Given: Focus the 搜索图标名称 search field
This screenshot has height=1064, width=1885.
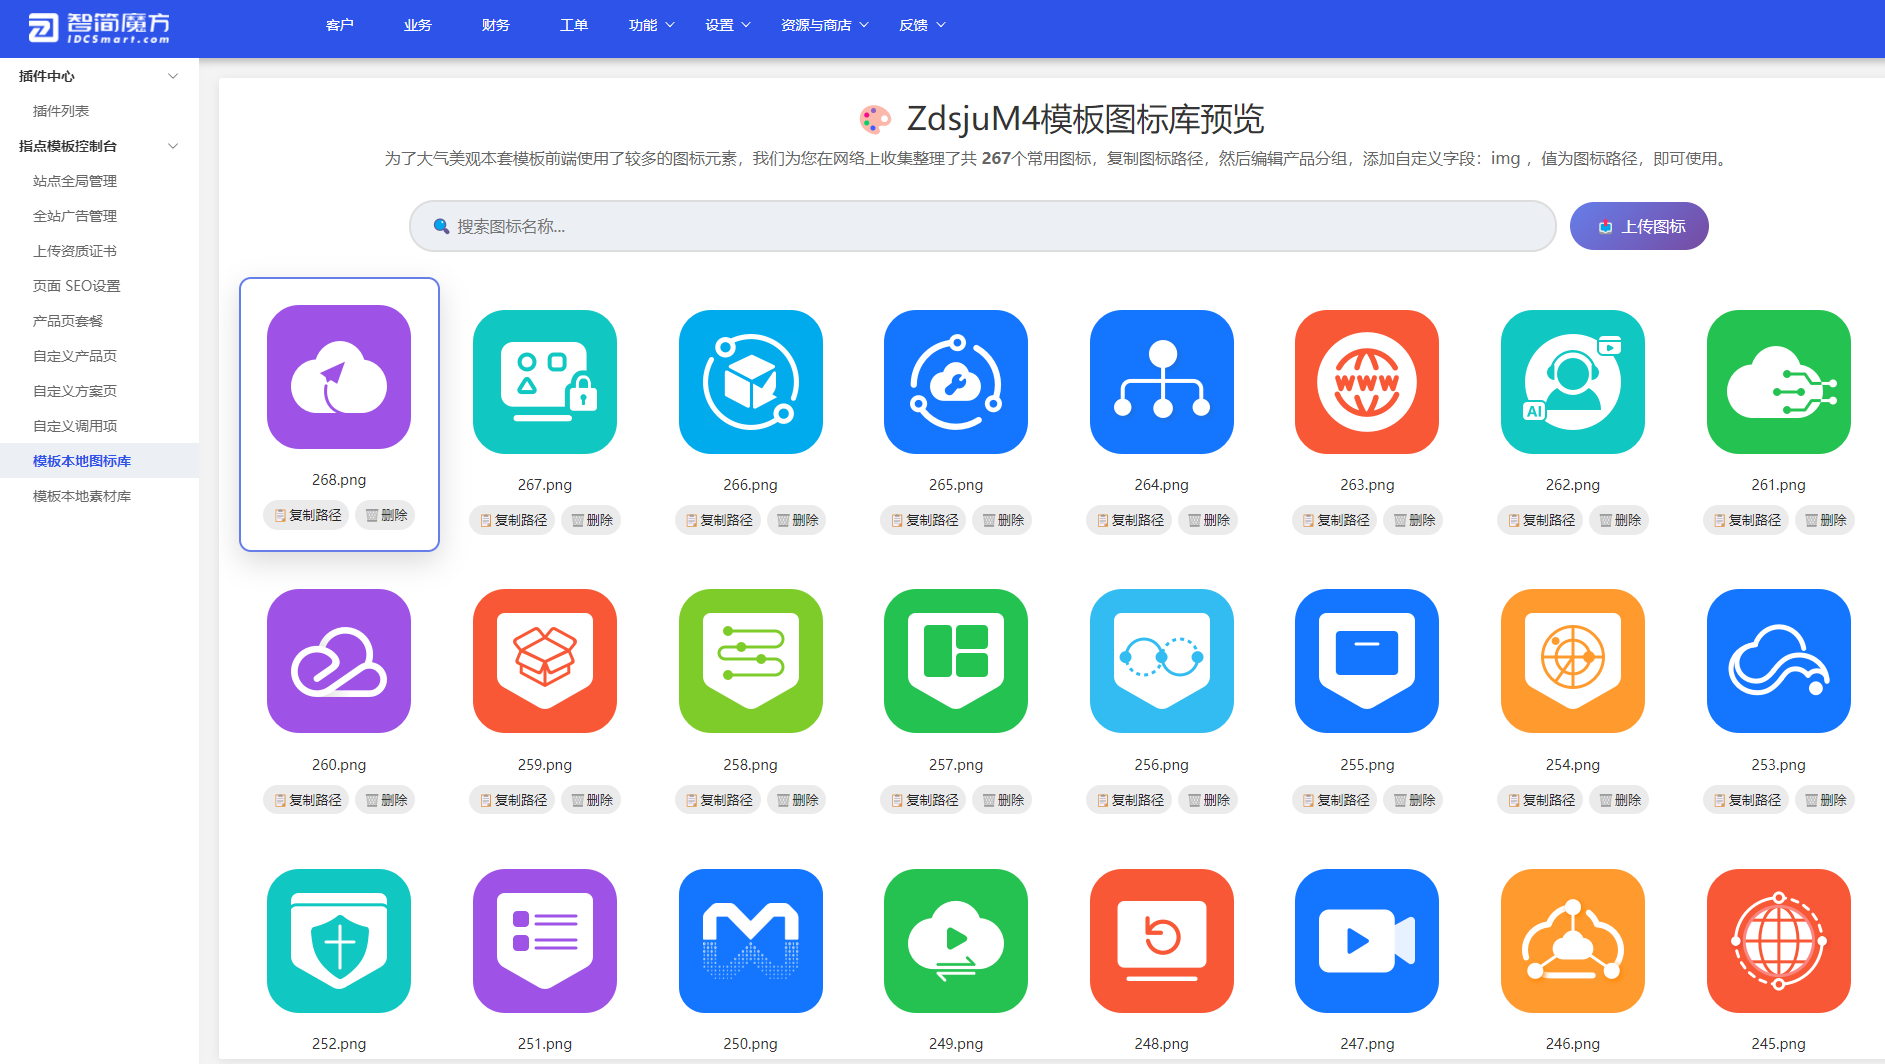Looking at the screenshot, I should (983, 226).
